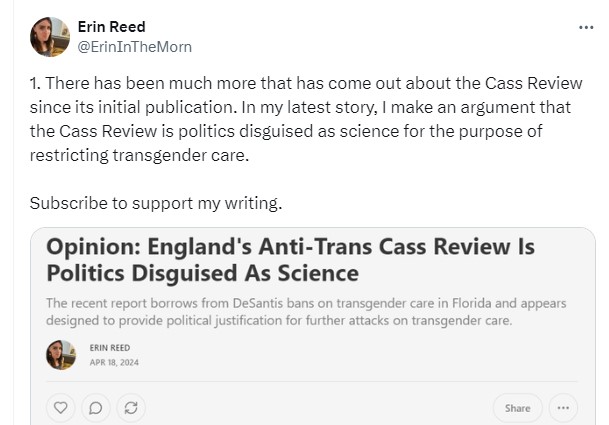Open the tweet's more options ellipsis

585,27
